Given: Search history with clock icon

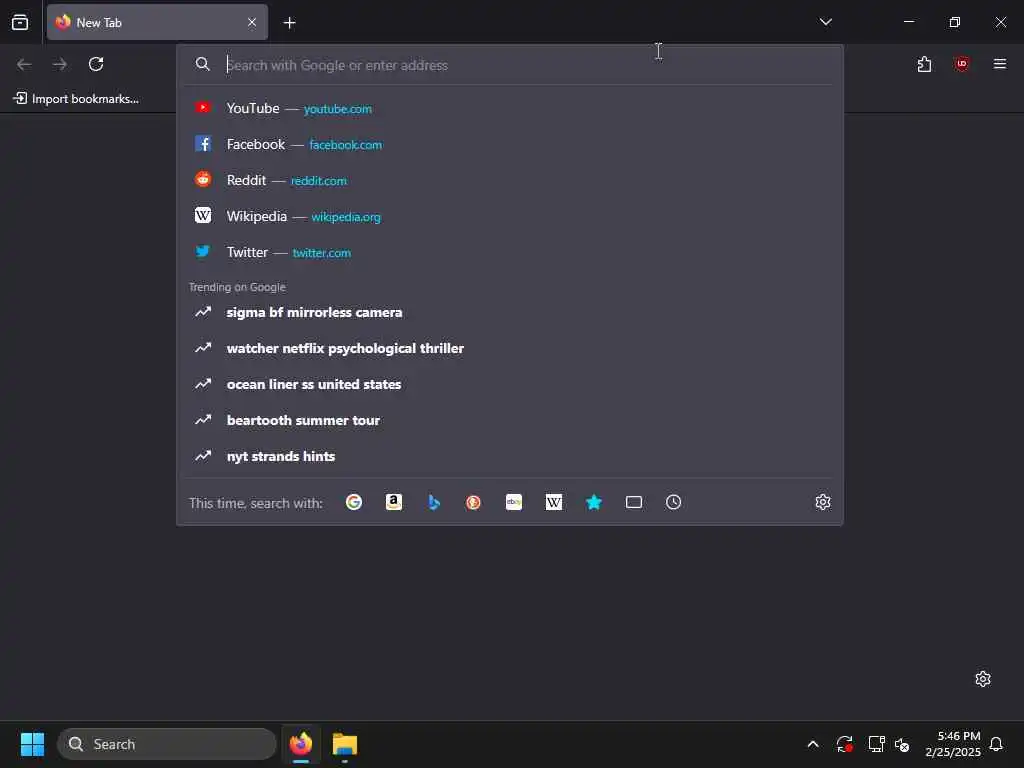Looking at the screenshot, I should (x=673, y=502).
